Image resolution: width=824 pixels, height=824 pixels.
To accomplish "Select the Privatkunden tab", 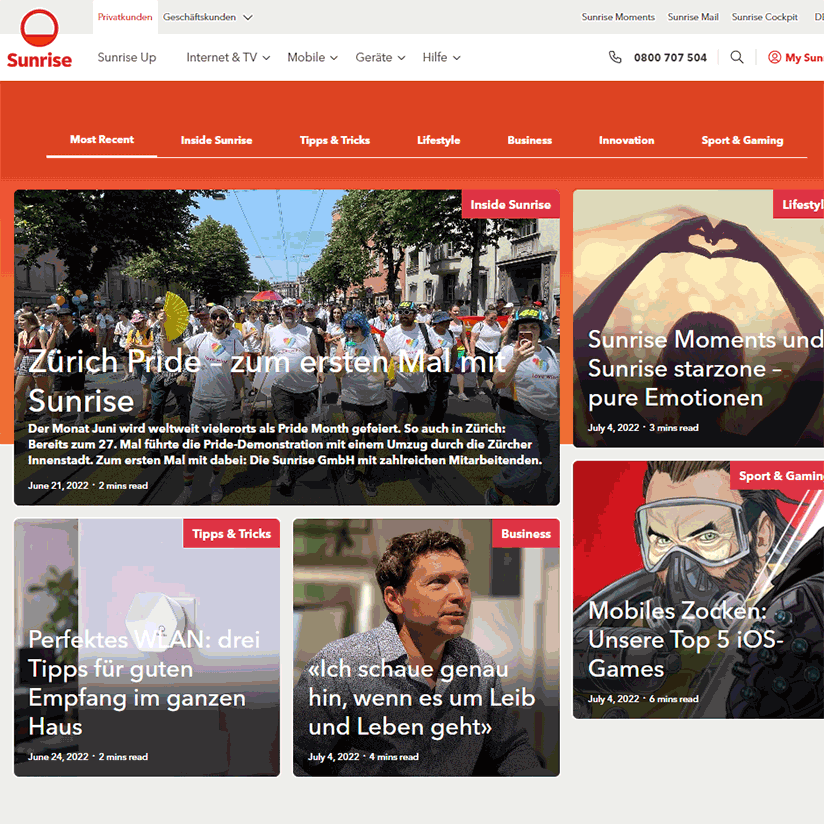I will tap(125, 17).
